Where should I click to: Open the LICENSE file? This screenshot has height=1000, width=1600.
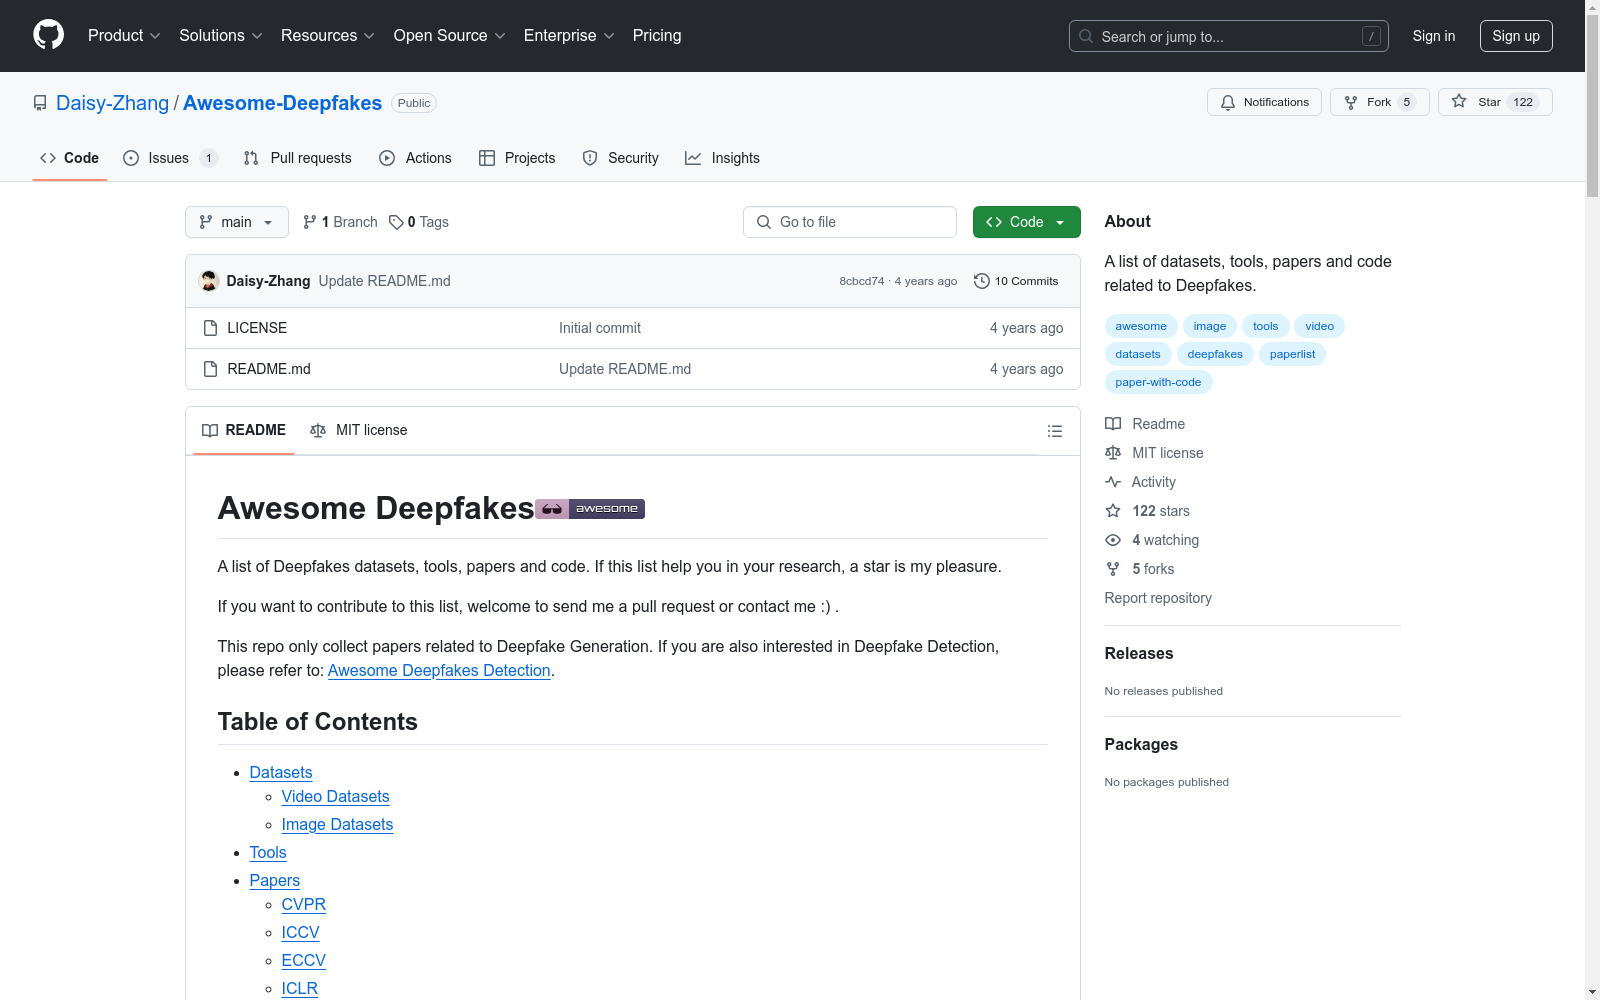click(x=257, y=328)
